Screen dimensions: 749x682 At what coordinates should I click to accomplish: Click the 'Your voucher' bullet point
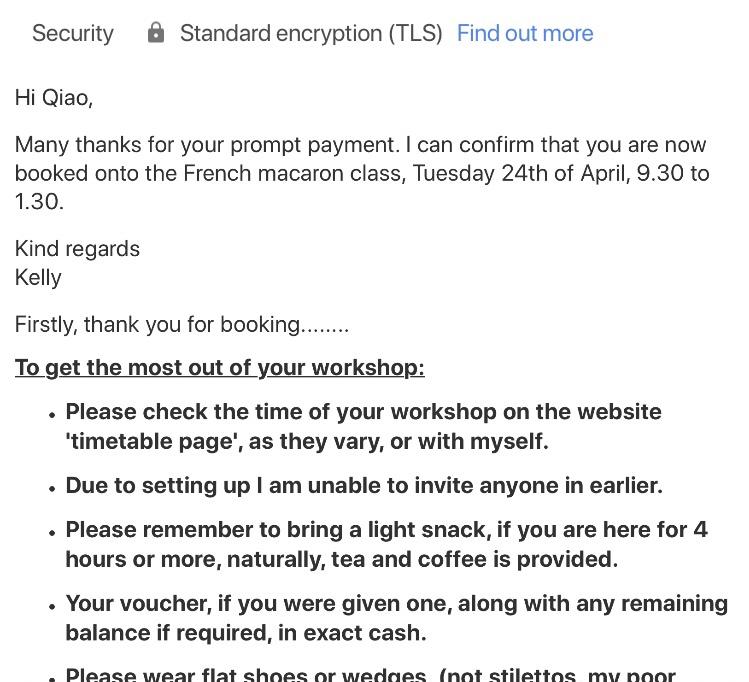[x=396, y=604]
